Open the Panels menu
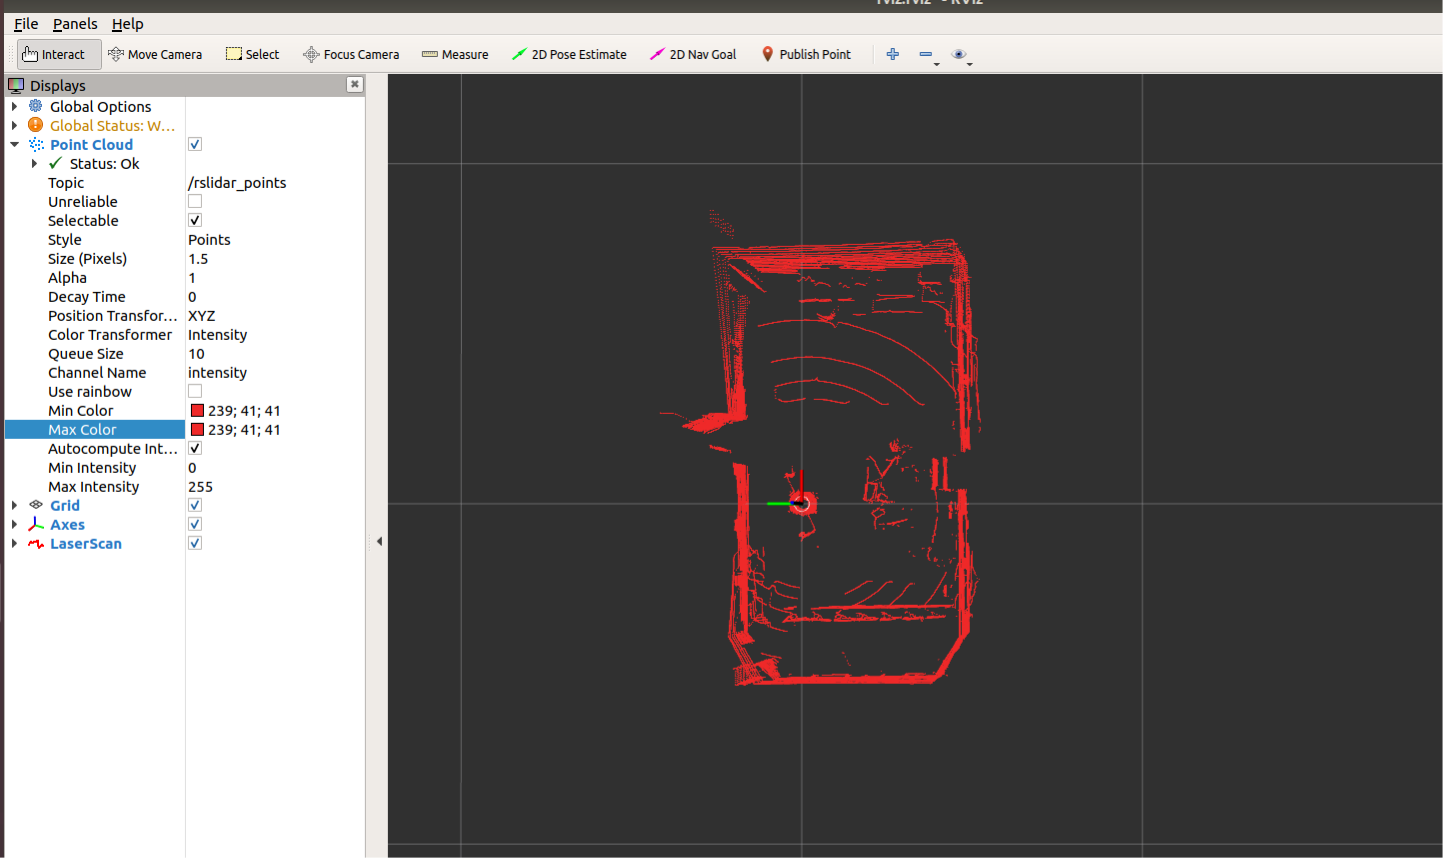This screenshot has height=858, width=1443. pyautogui.click(x=75, y=23)
